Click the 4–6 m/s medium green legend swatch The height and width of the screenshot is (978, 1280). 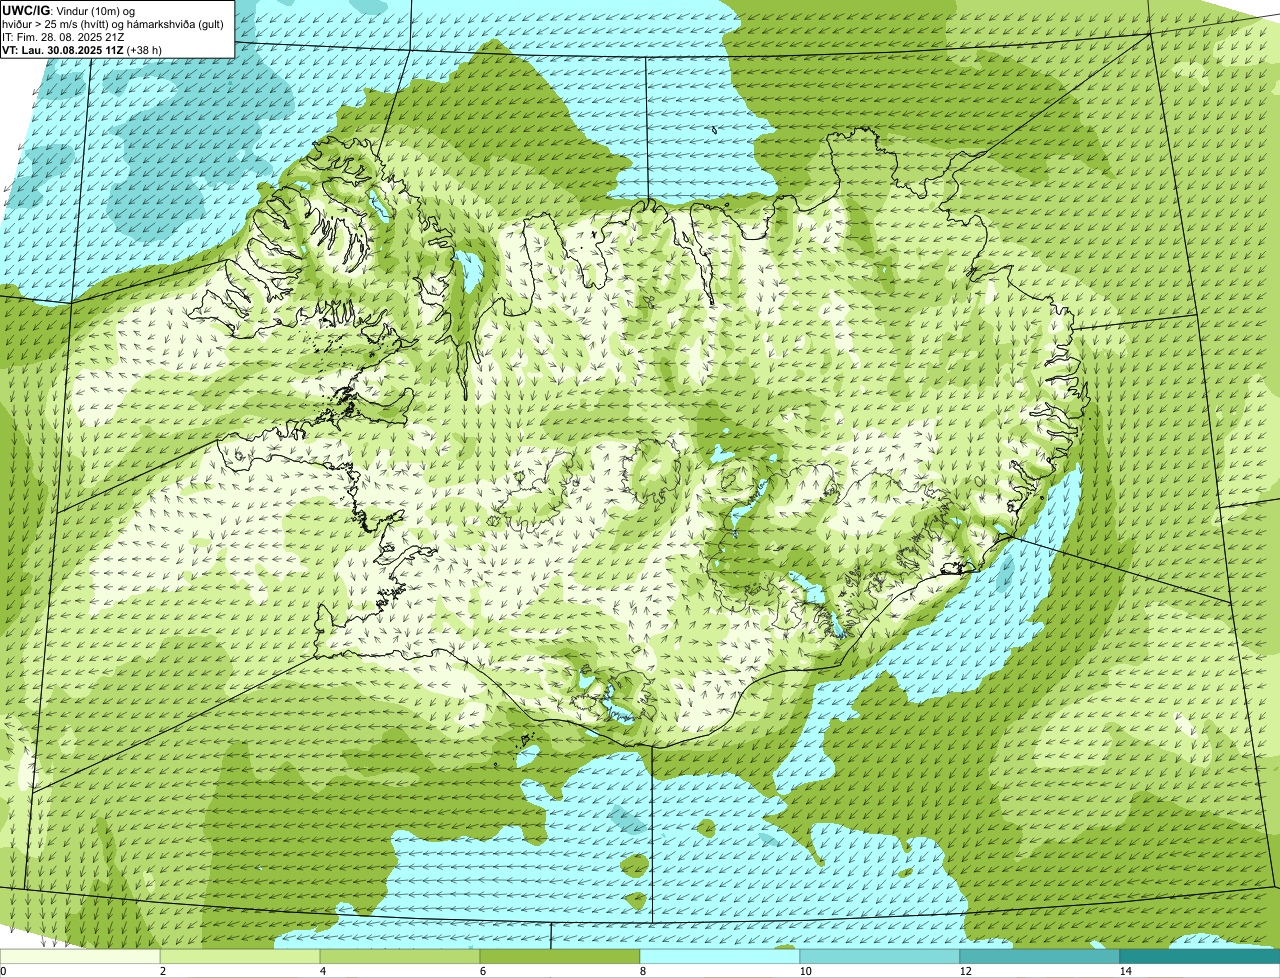[400, 956]
